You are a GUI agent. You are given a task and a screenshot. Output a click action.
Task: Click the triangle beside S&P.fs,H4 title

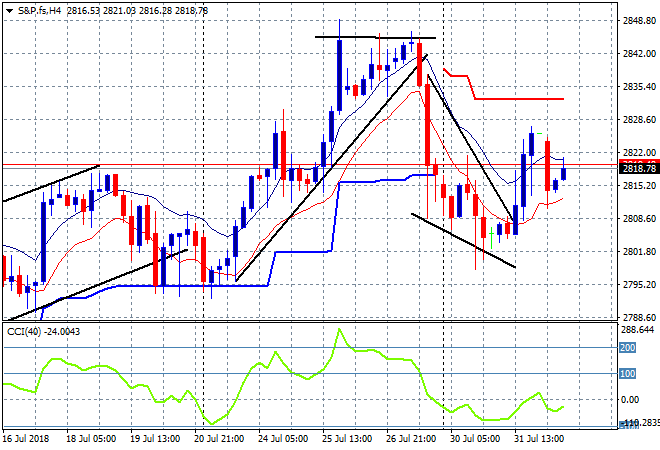point(9,11)
